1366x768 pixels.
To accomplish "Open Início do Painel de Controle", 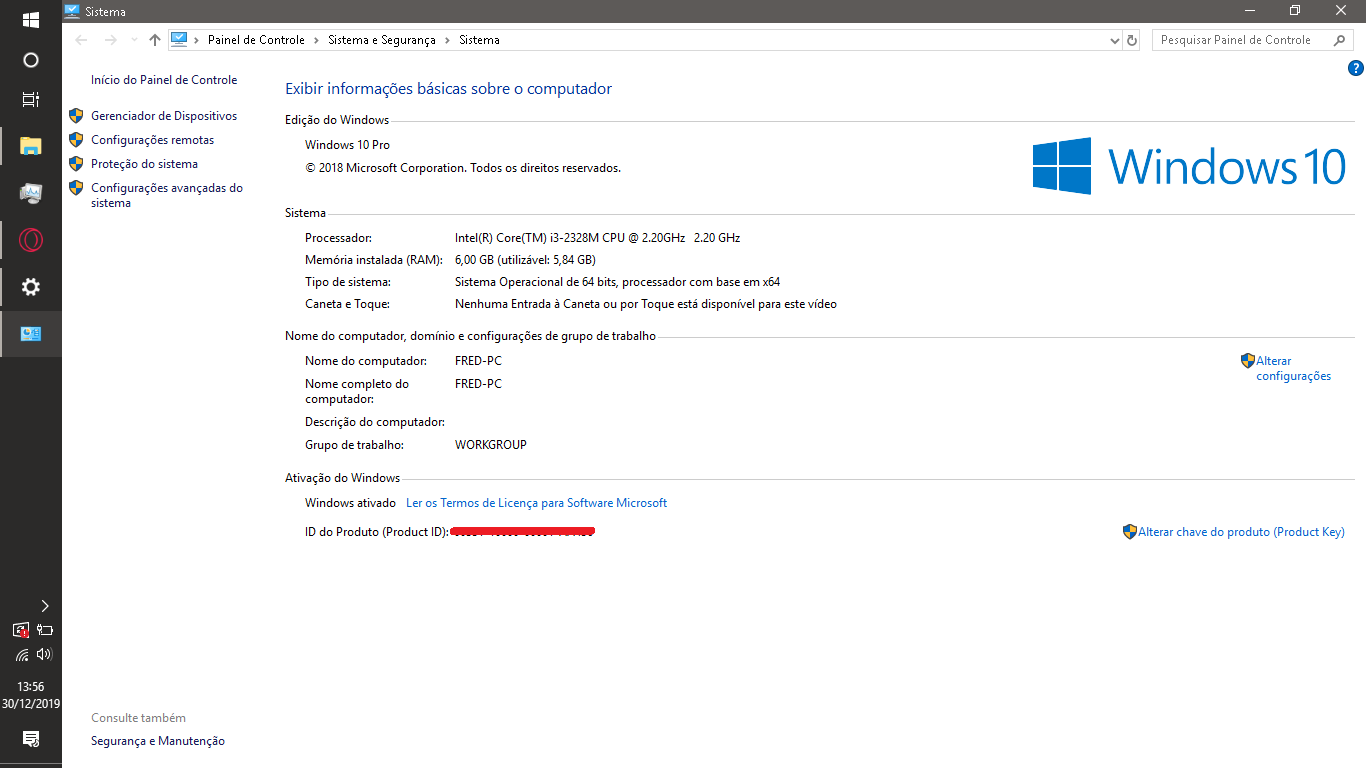I will (164, 80).
